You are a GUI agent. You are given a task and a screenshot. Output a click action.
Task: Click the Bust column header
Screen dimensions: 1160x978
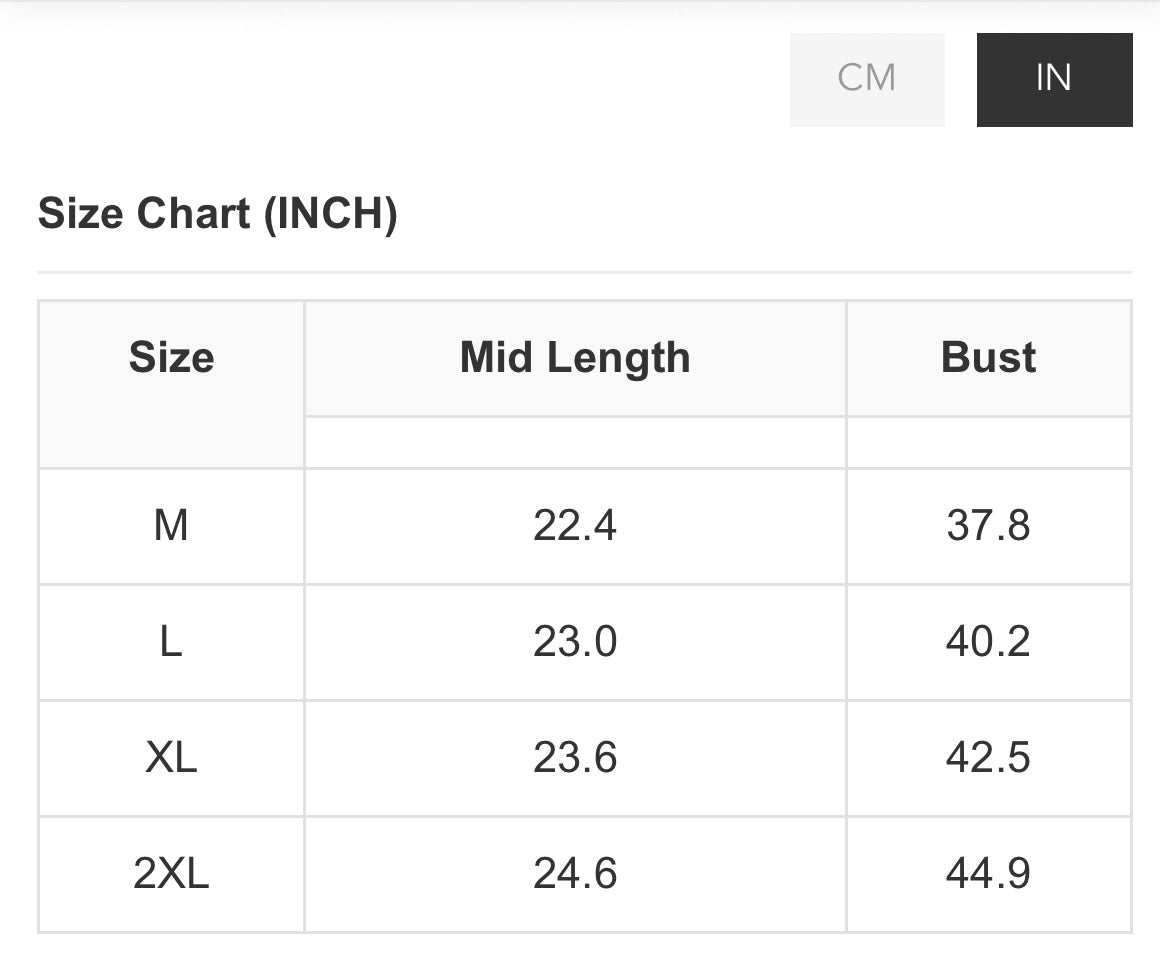click(x=988, y=357)
